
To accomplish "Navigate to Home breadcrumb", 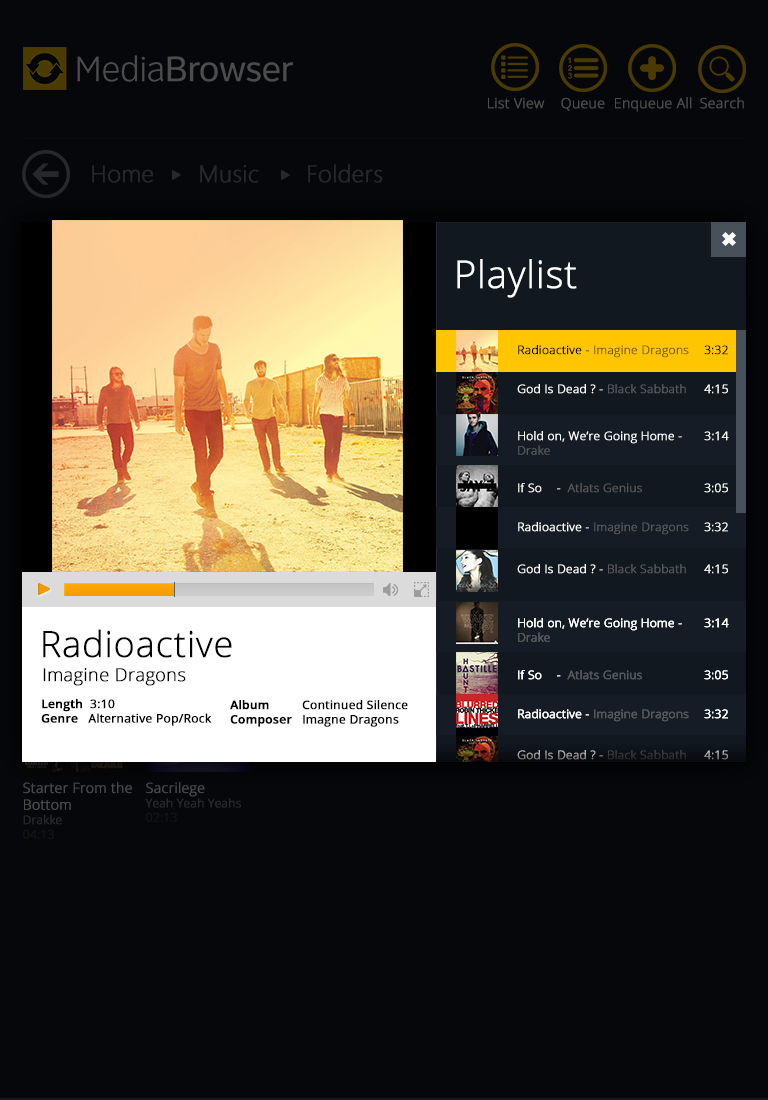I will 122,174.
